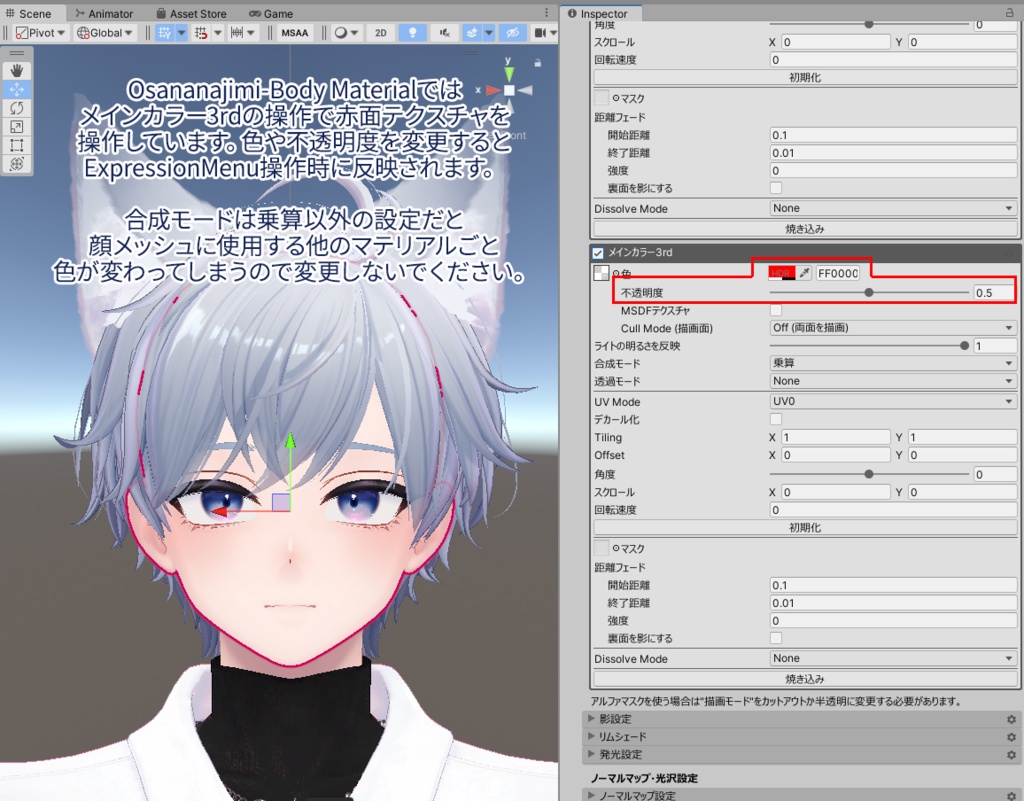
Task: Switch to the Asset Store tab
Action: click(191, 13)
